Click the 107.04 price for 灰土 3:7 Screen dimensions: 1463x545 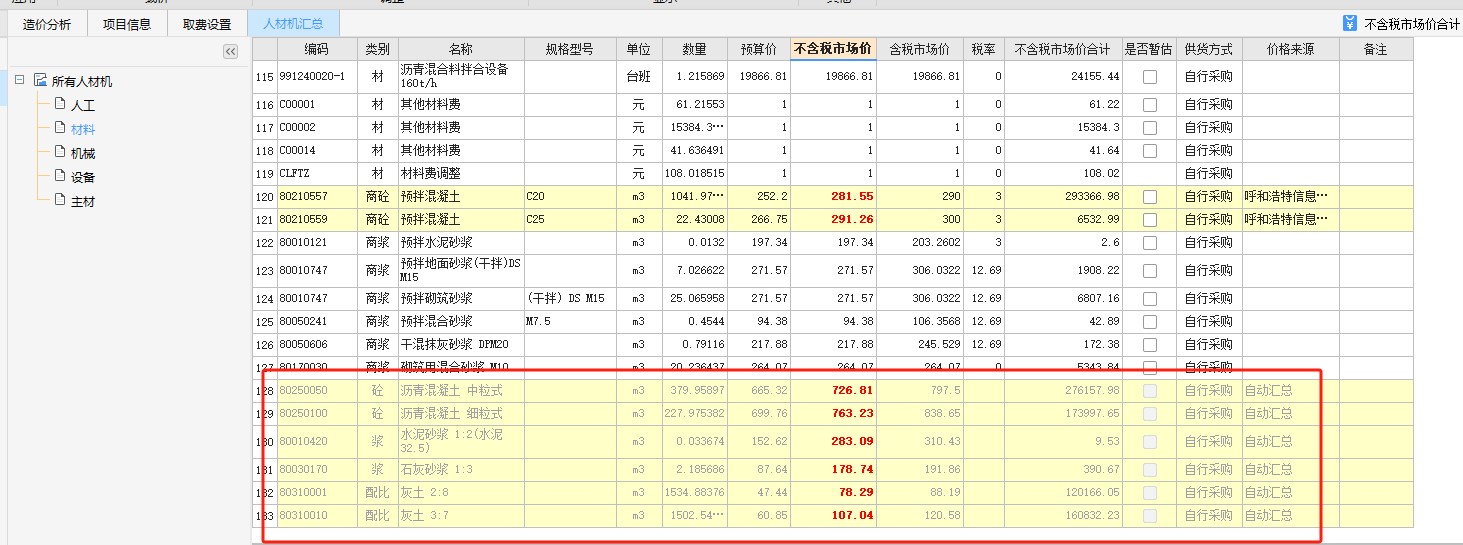(833, 516)
